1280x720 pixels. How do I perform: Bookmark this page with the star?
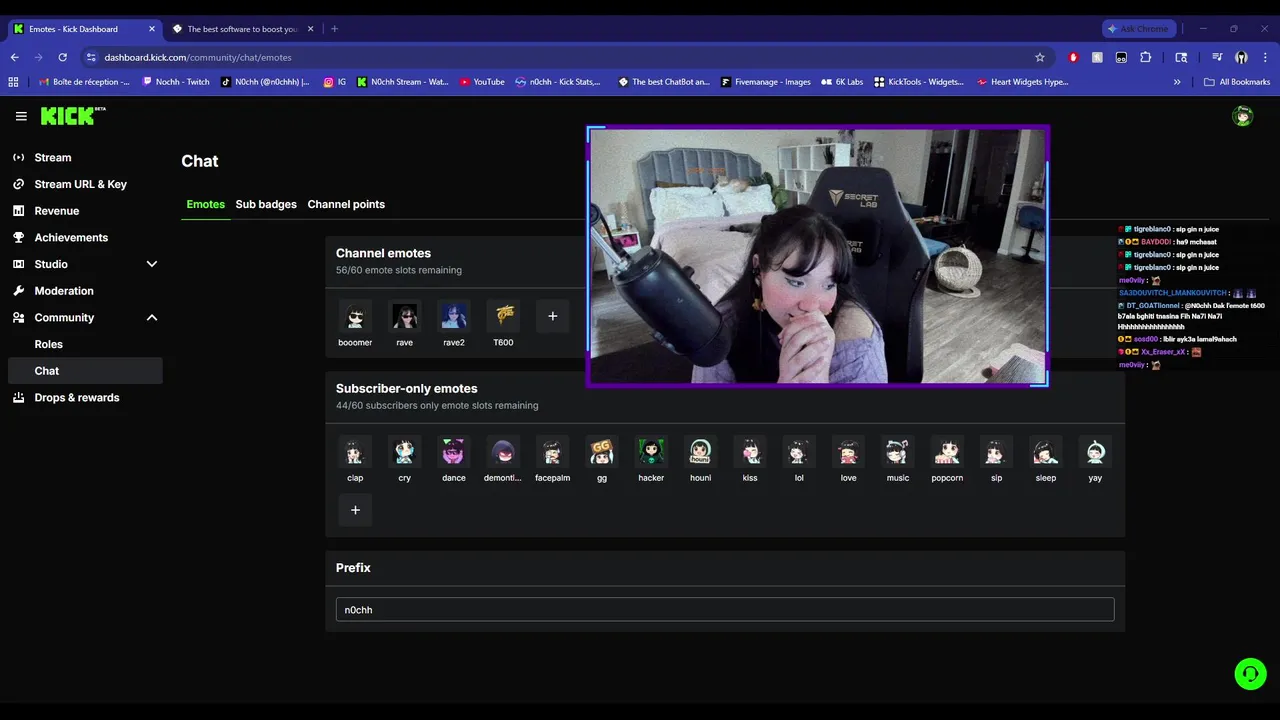point(1040,57)
